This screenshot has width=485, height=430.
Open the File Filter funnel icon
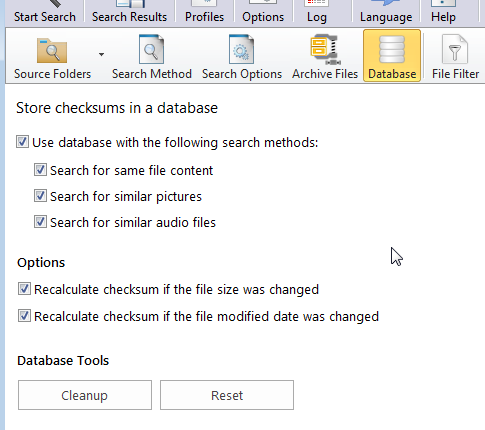point(455,49)
